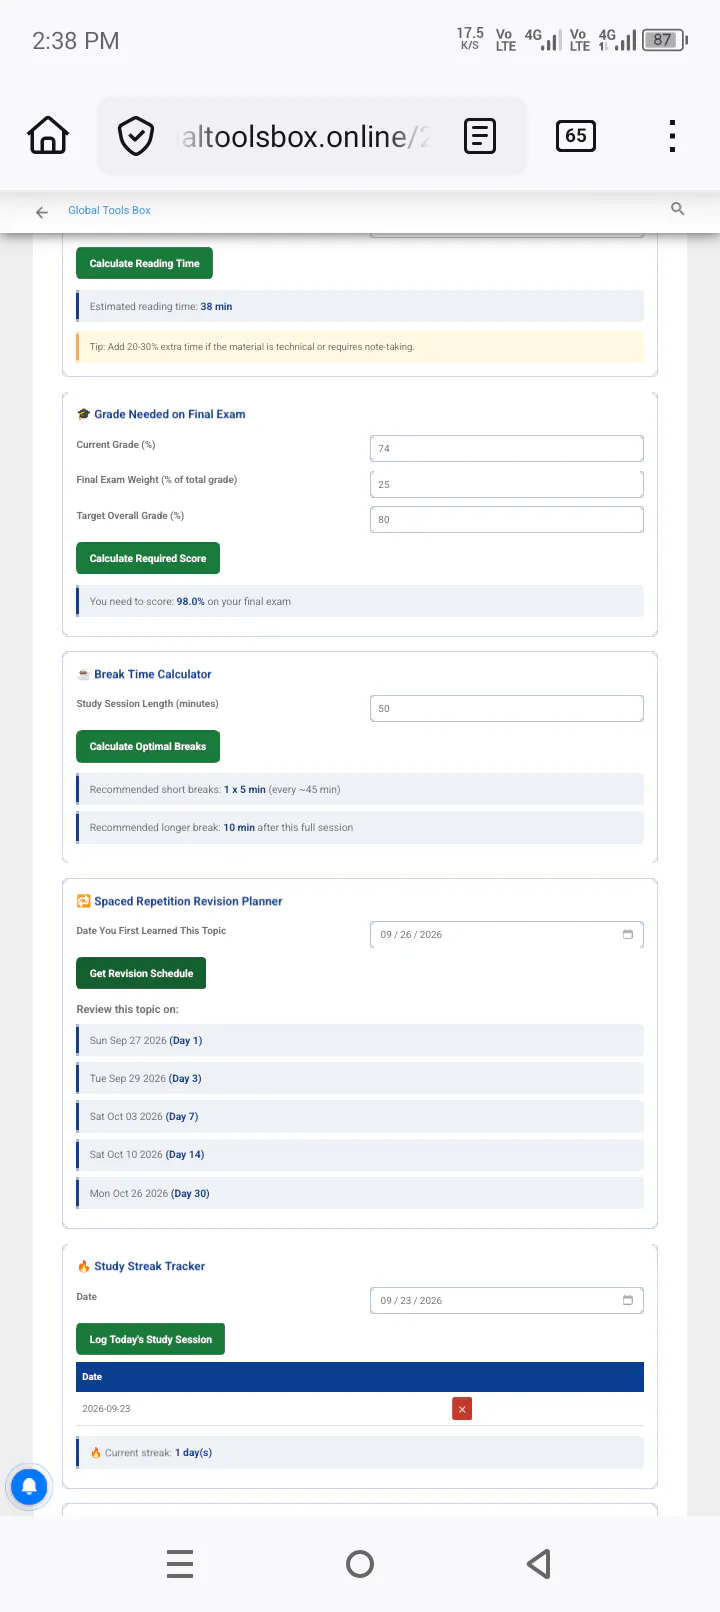Click Log Today's Study Session button

[150, 1339]
